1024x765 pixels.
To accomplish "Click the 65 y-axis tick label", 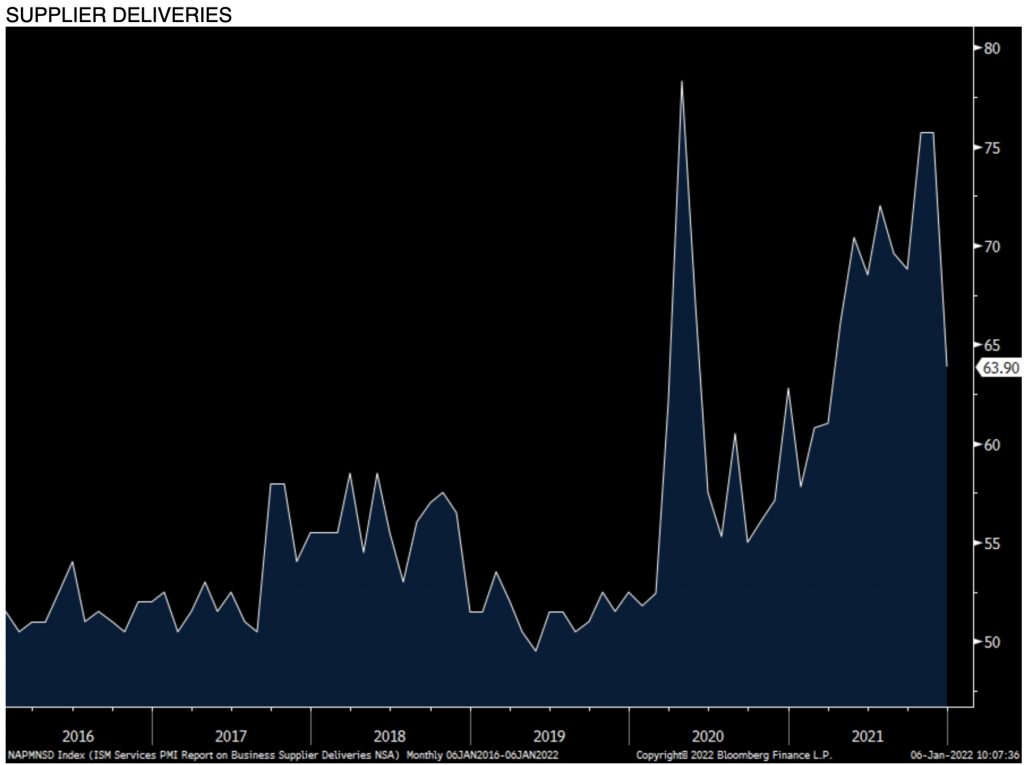I will [991, 345].
